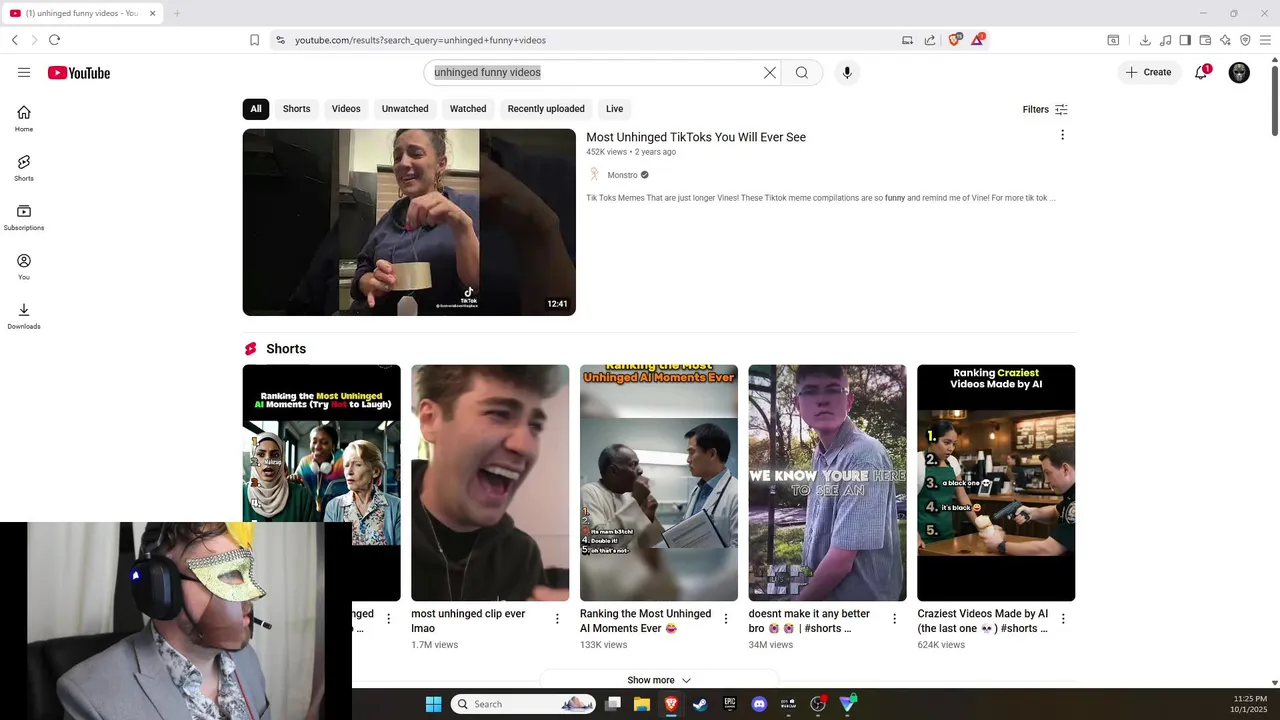Click the magnifier search button

[x=802, y=72]
